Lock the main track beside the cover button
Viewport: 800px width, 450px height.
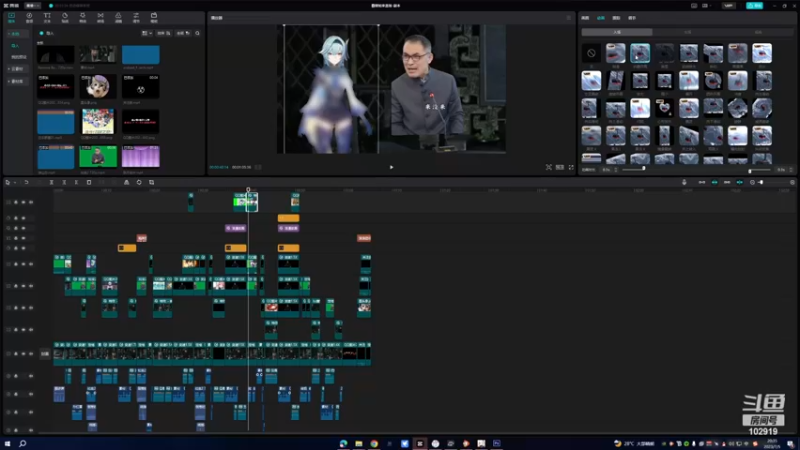pyautogui.click(x=16, y=354)
